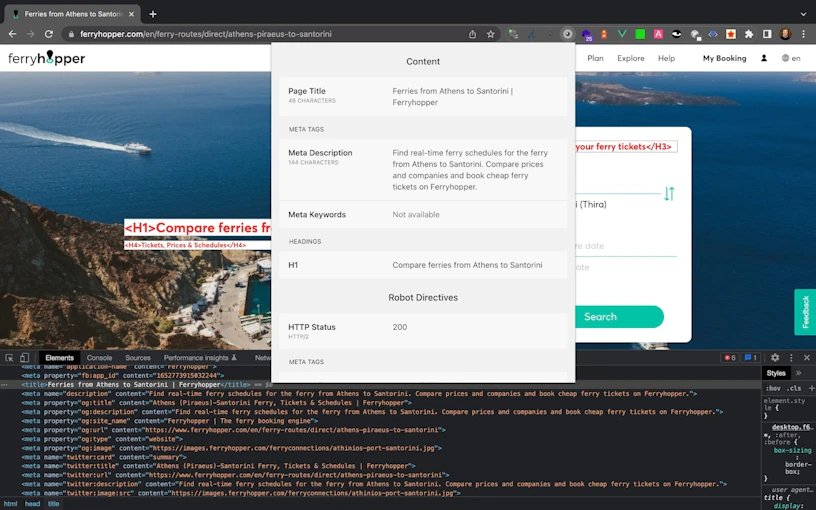Click My Booking link
Screen dimensions: 816x510
[x=724, y=58]
